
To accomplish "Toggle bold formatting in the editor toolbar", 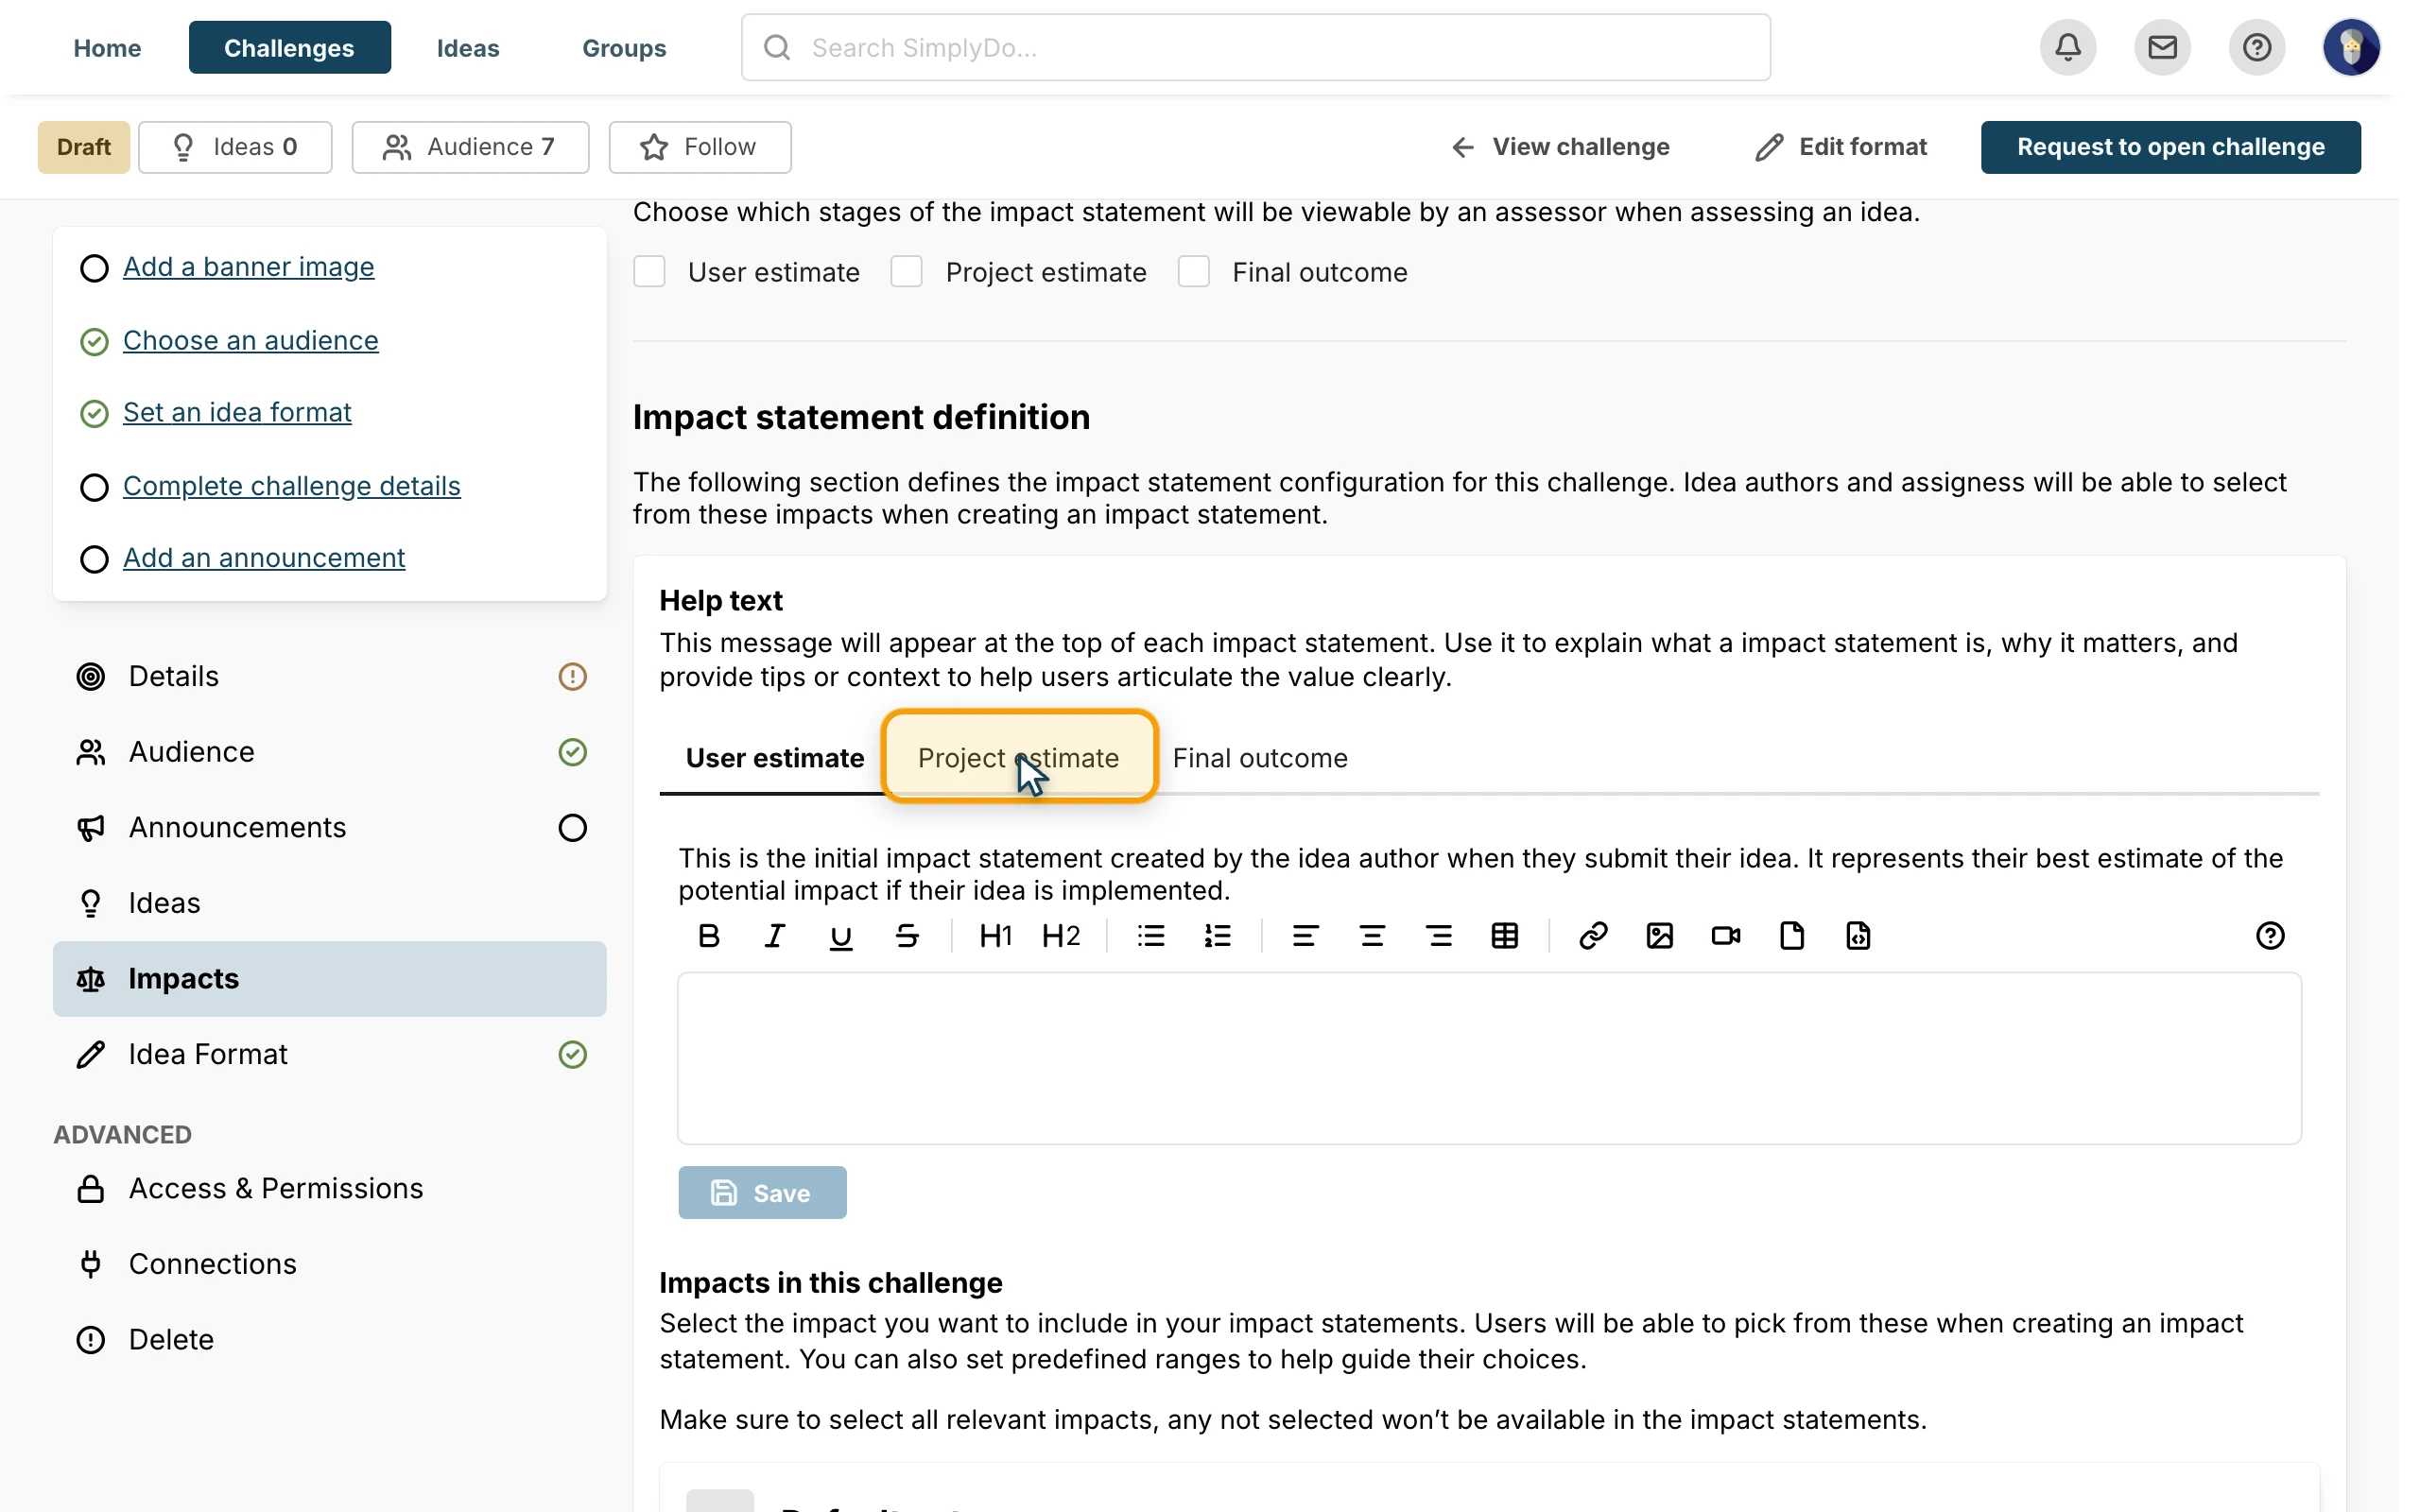I will point(709,936).
